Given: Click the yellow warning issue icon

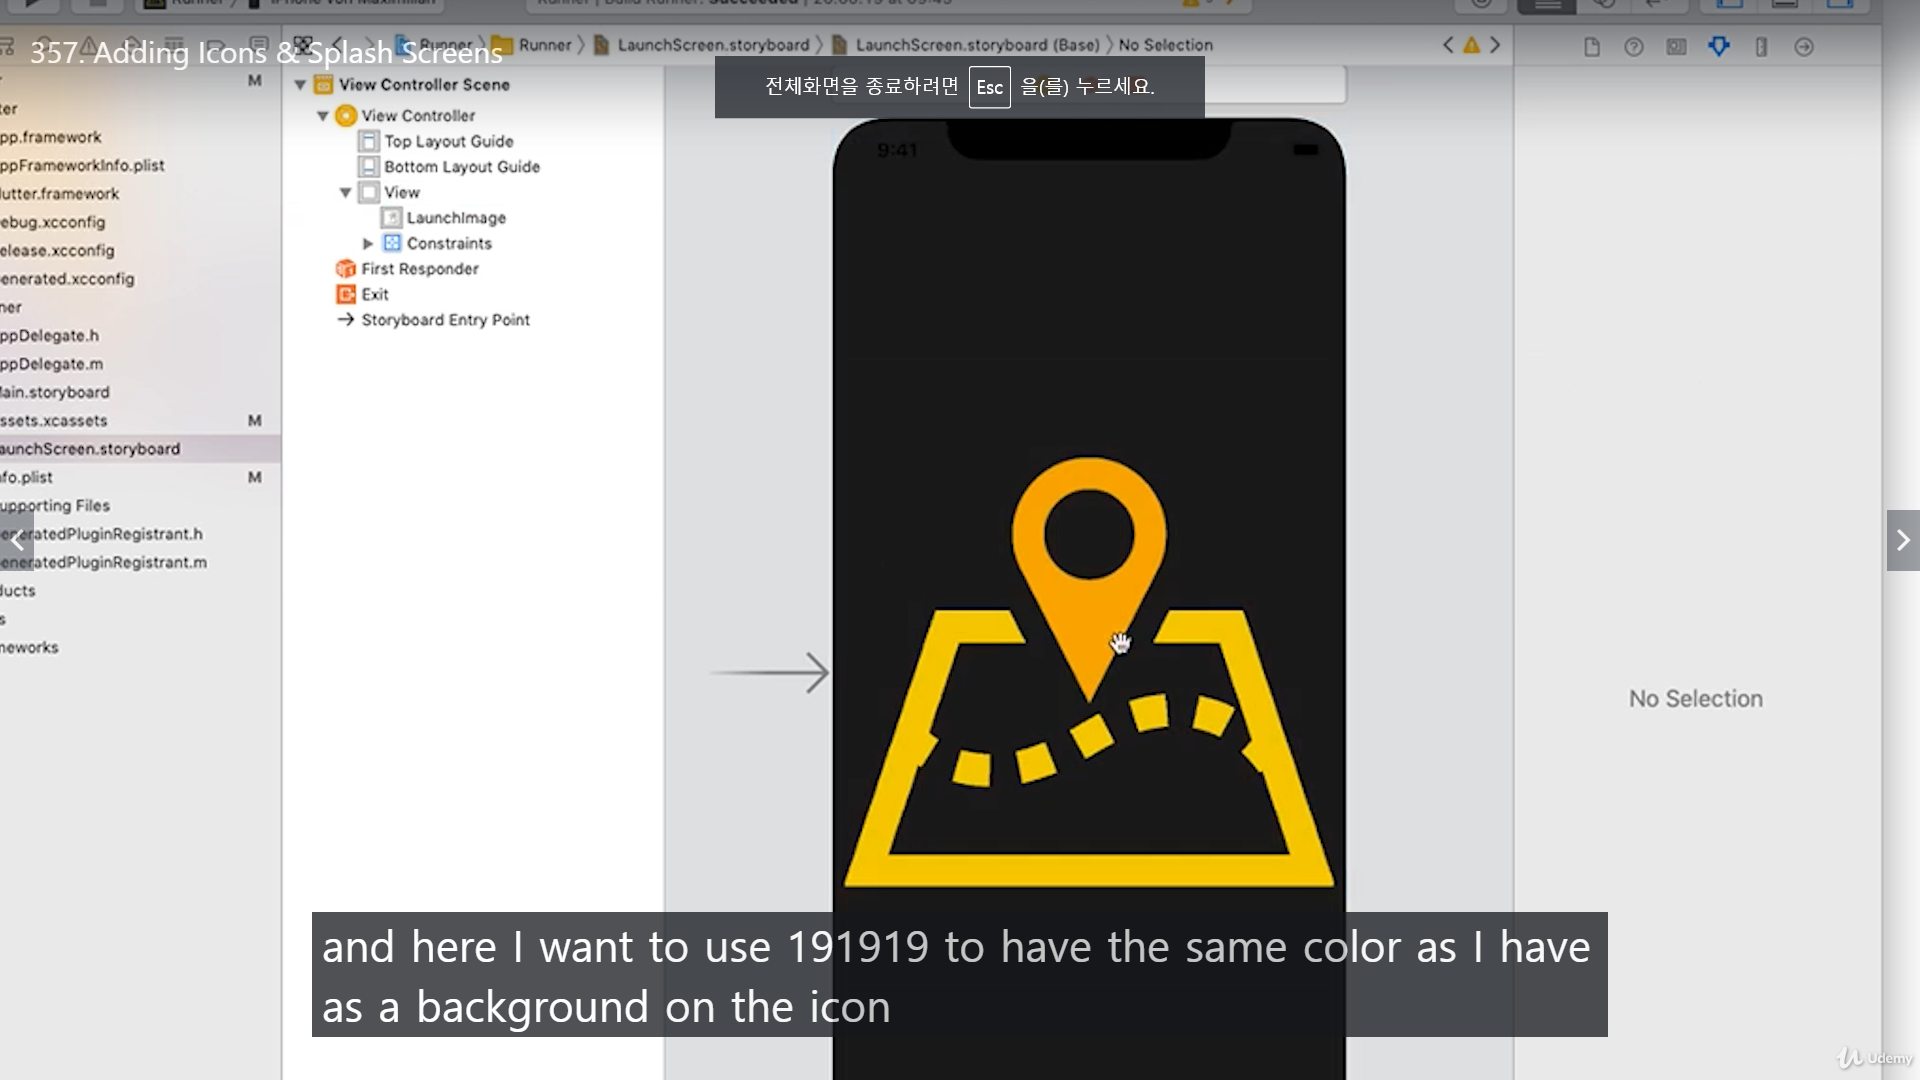Looking at the screenshot, I should (1471, 45).
